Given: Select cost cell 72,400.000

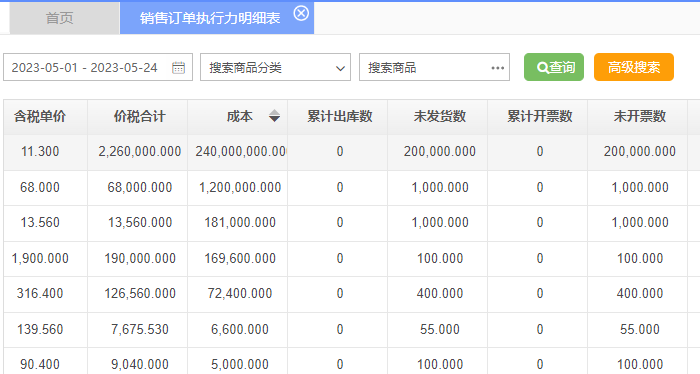Looking at the screenshot, I should click(238, 294).
